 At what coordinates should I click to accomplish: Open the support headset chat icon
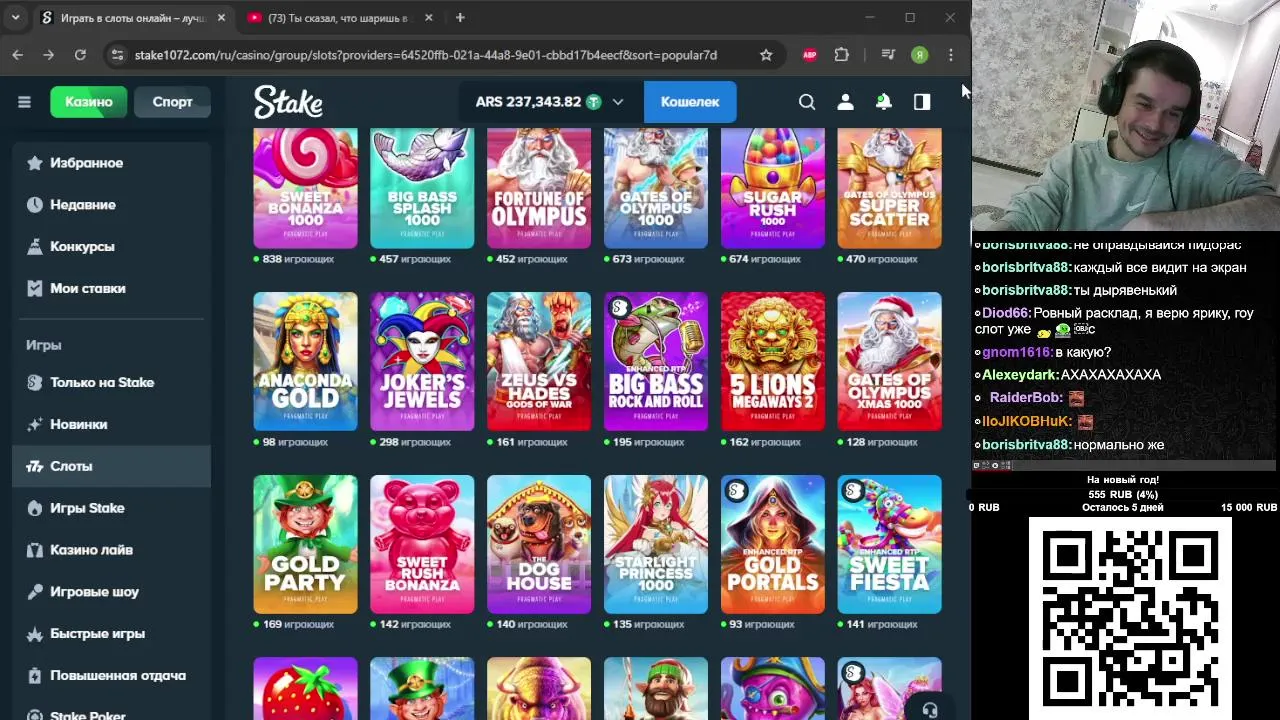(930, 710)
